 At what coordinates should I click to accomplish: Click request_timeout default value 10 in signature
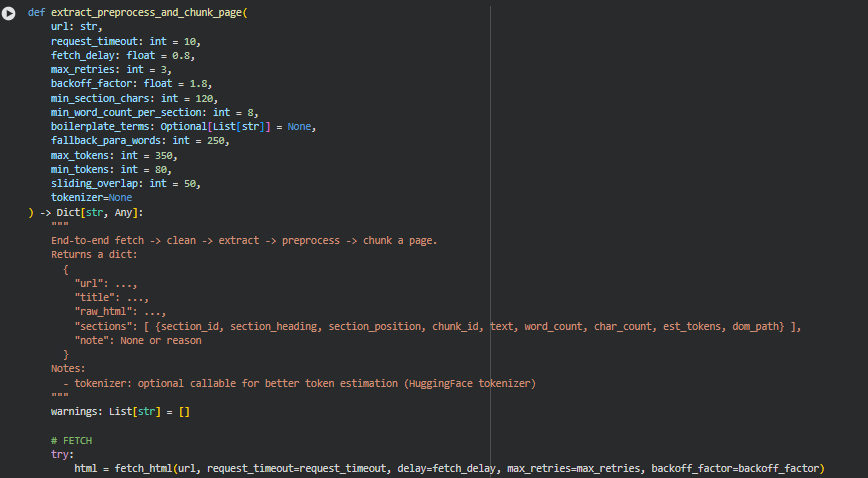click(x=190, y=41)
